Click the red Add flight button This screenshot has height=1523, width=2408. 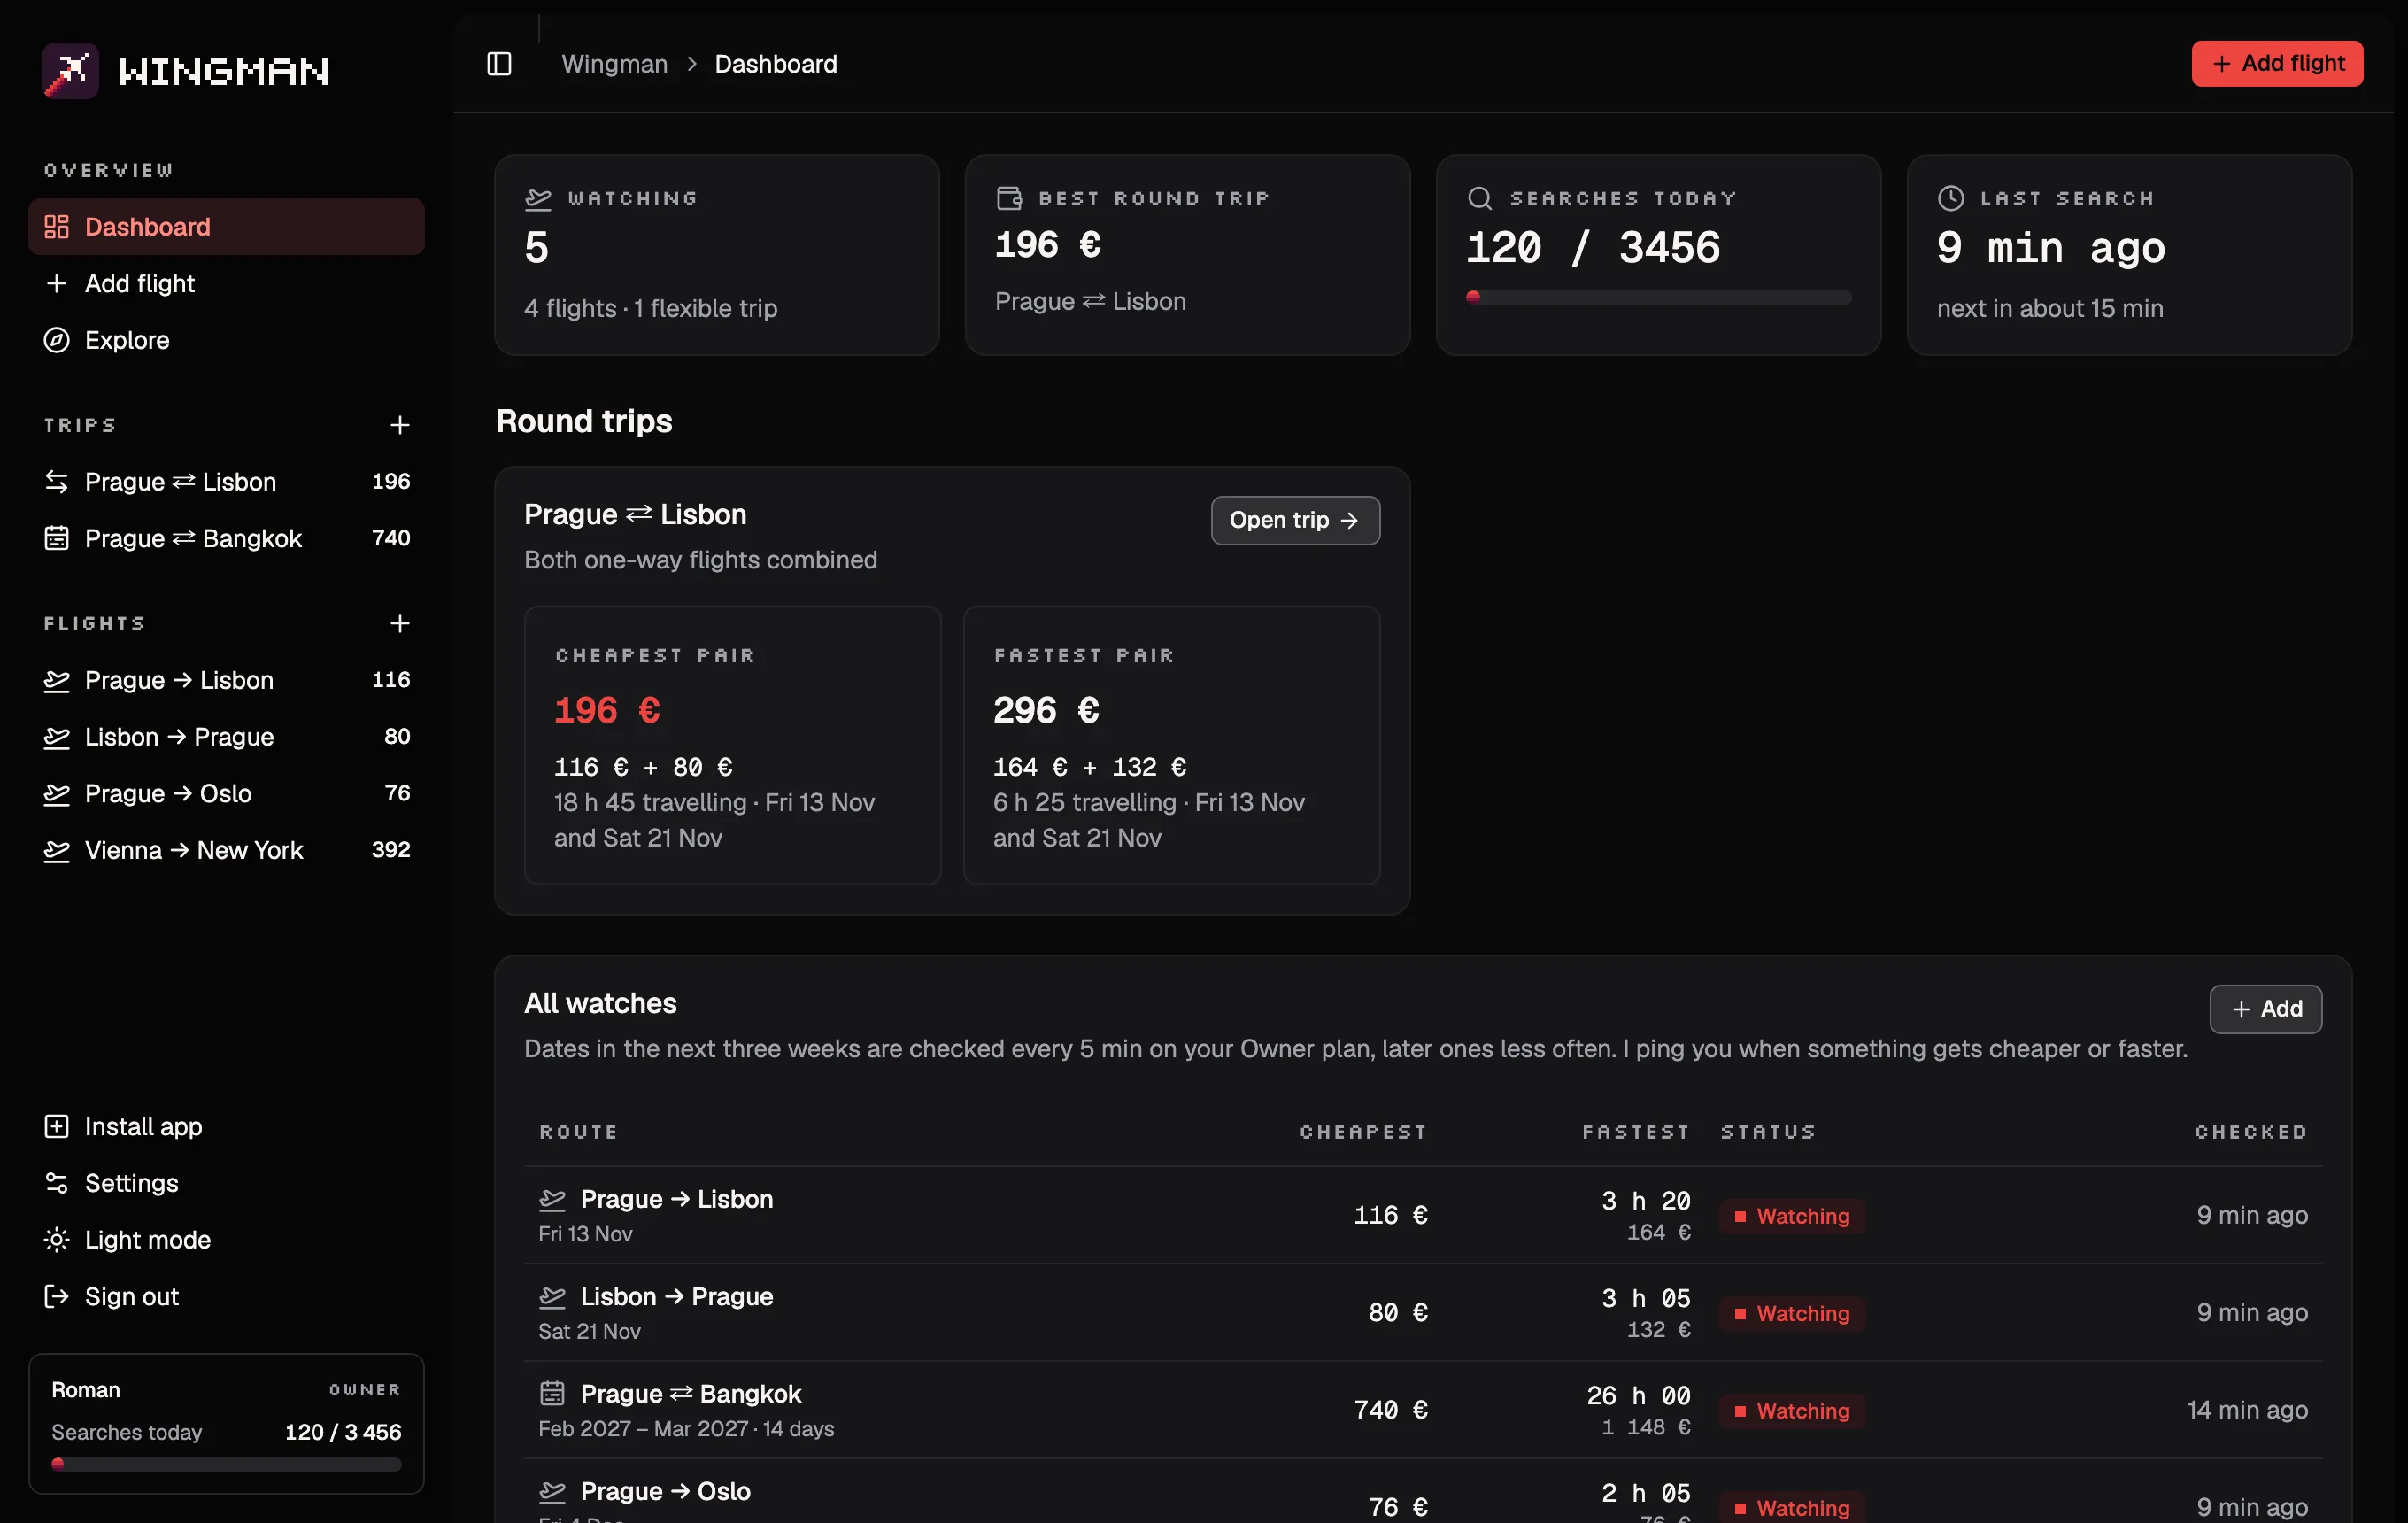click(2277, 64)
